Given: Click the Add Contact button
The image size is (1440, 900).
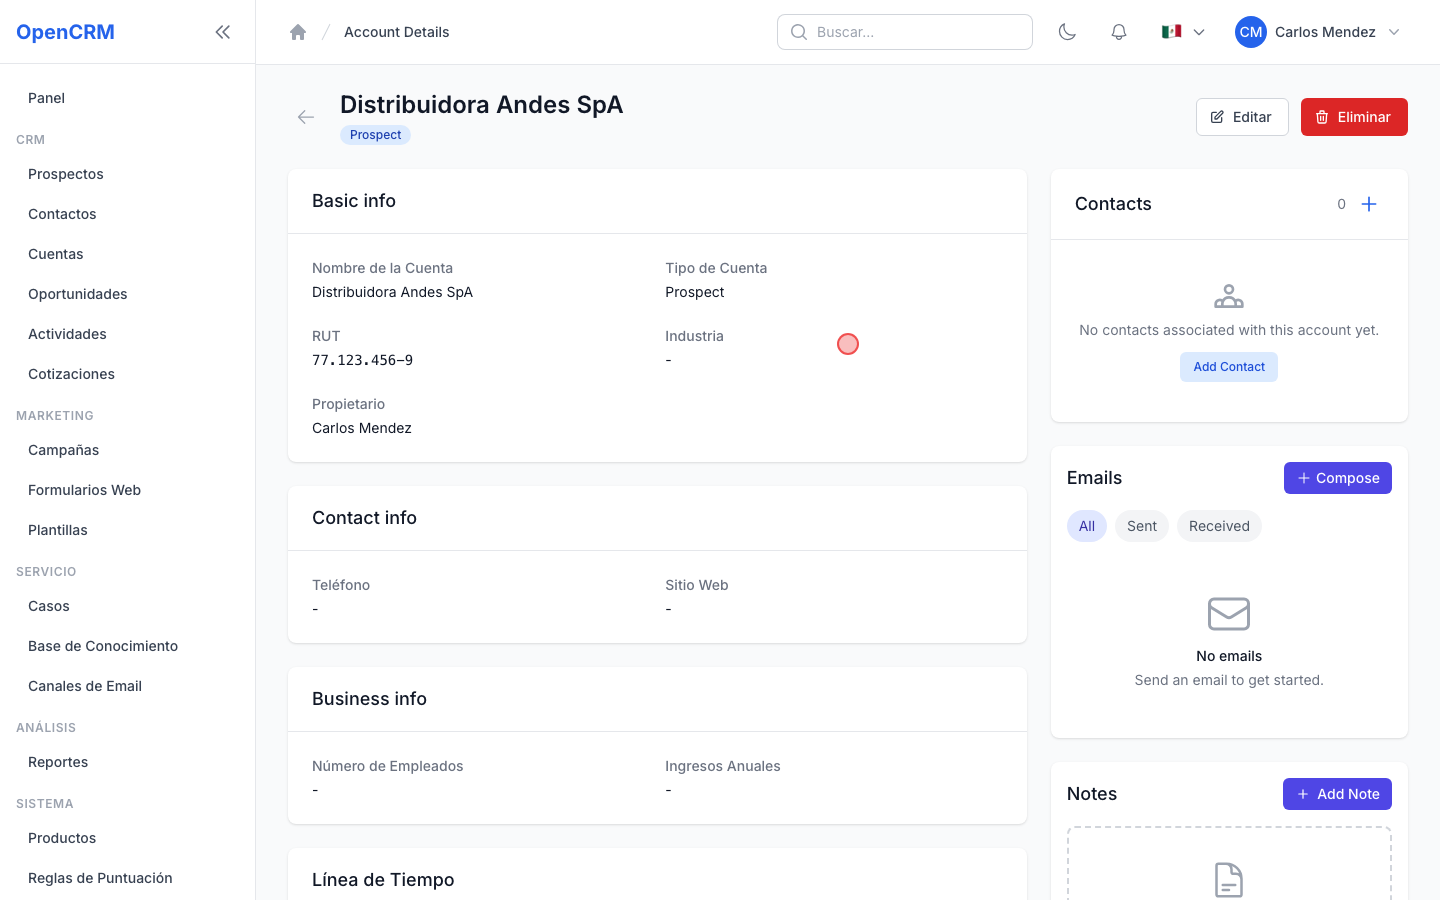Looking at the screenshot, I should point(1229,367).
